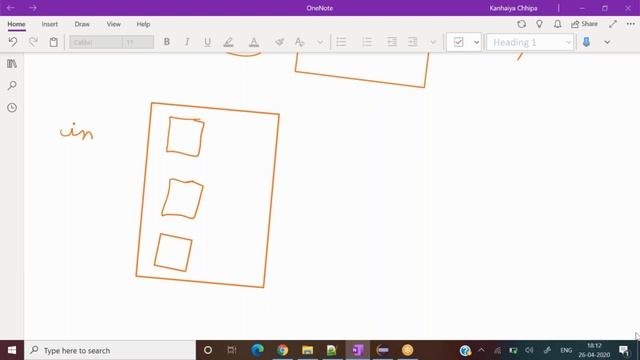Open the Windows Start menu

tap(12, 350)
